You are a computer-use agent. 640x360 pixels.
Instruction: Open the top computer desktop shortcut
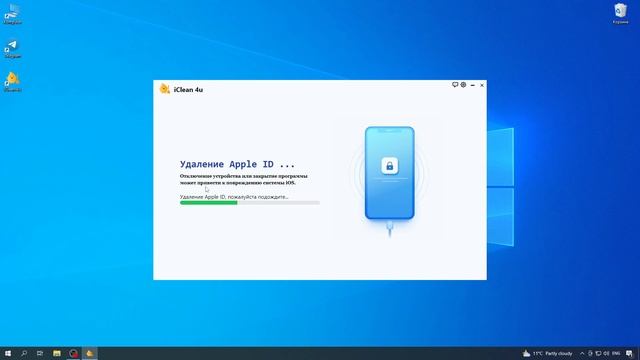[x=12, y=14]
